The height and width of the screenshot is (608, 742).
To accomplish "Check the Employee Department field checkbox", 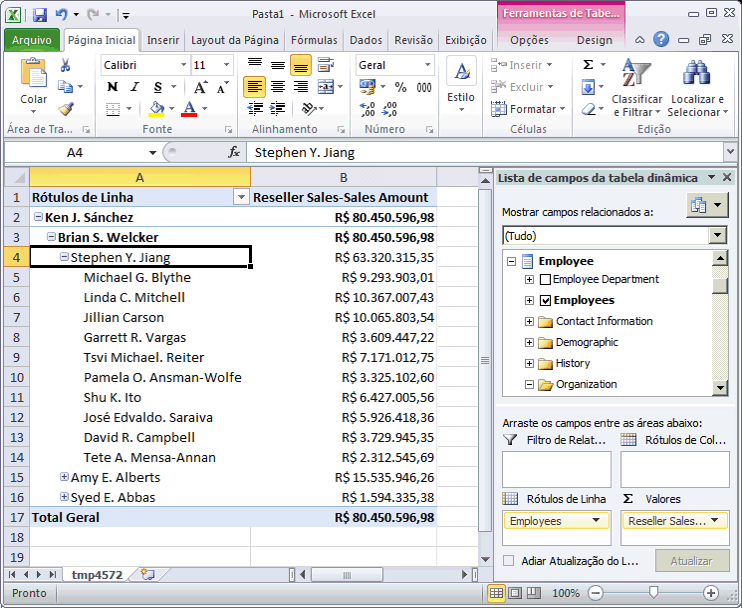I will point(545,279).
